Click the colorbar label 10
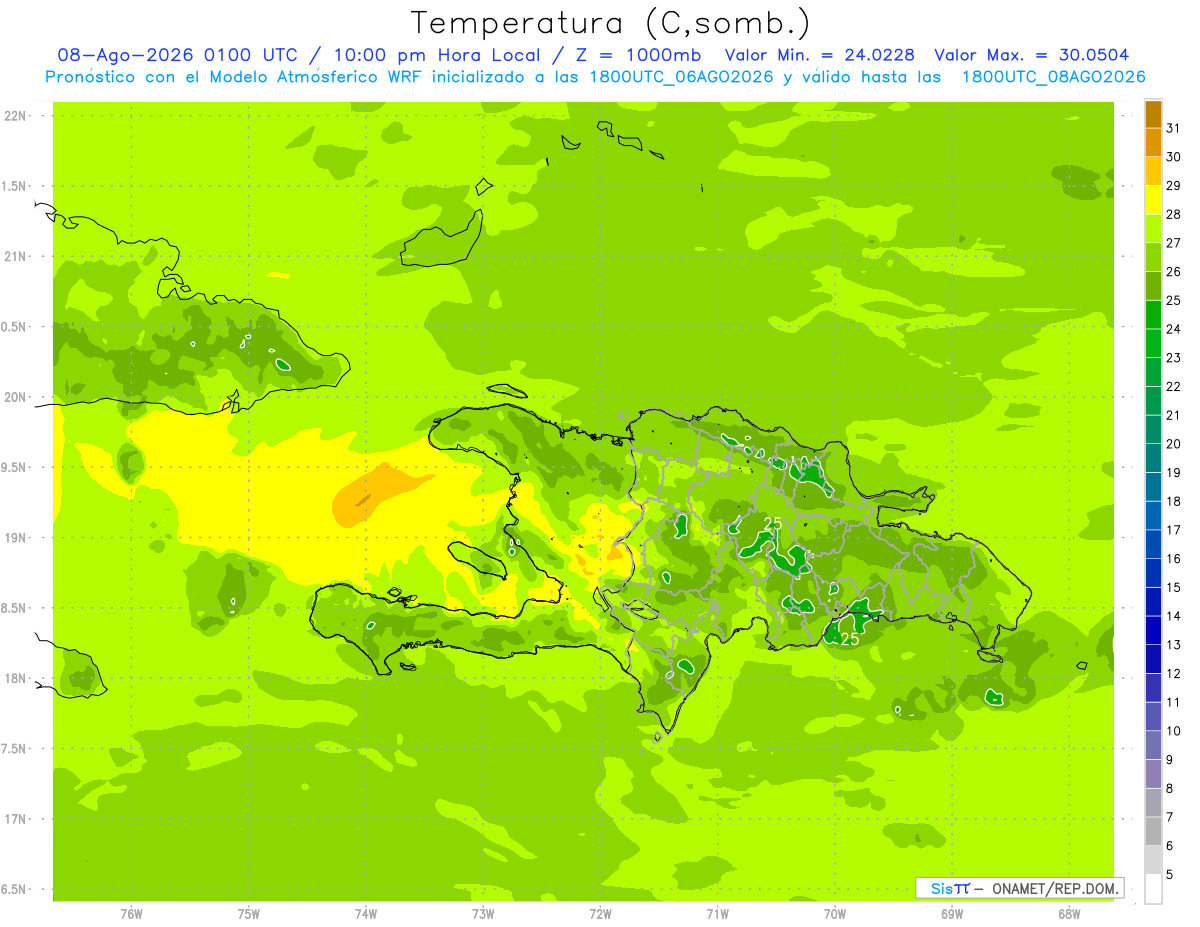Image resolution: width=1200 pixels, height=927 pixels. tap(1174, 731)
